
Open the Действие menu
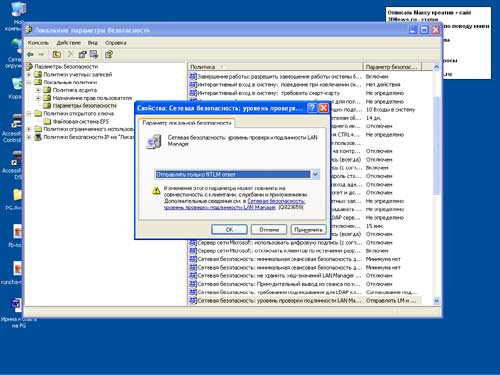click(69, 43)
